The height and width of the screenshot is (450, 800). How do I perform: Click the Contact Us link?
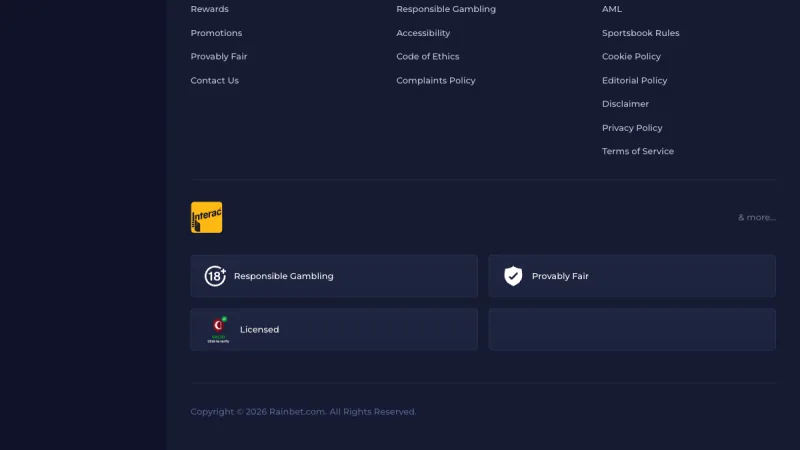pos(214,80)
